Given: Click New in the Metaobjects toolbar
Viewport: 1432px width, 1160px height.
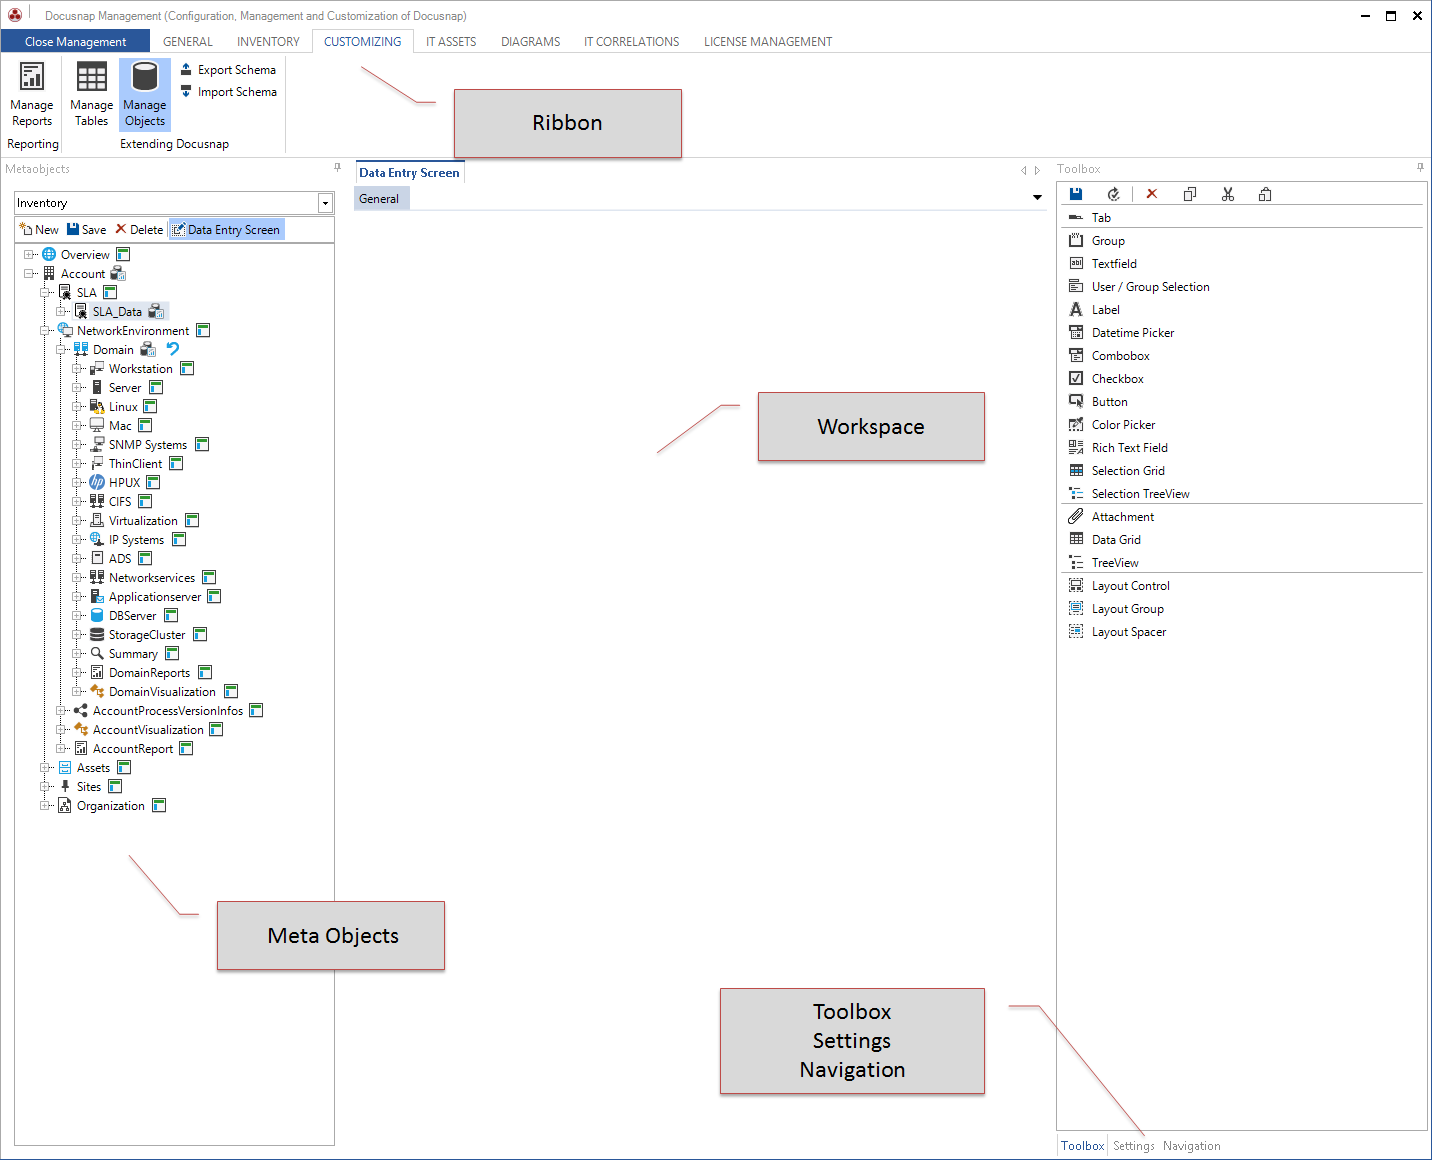Looking at the screenshot, I should tap(39, 229).
